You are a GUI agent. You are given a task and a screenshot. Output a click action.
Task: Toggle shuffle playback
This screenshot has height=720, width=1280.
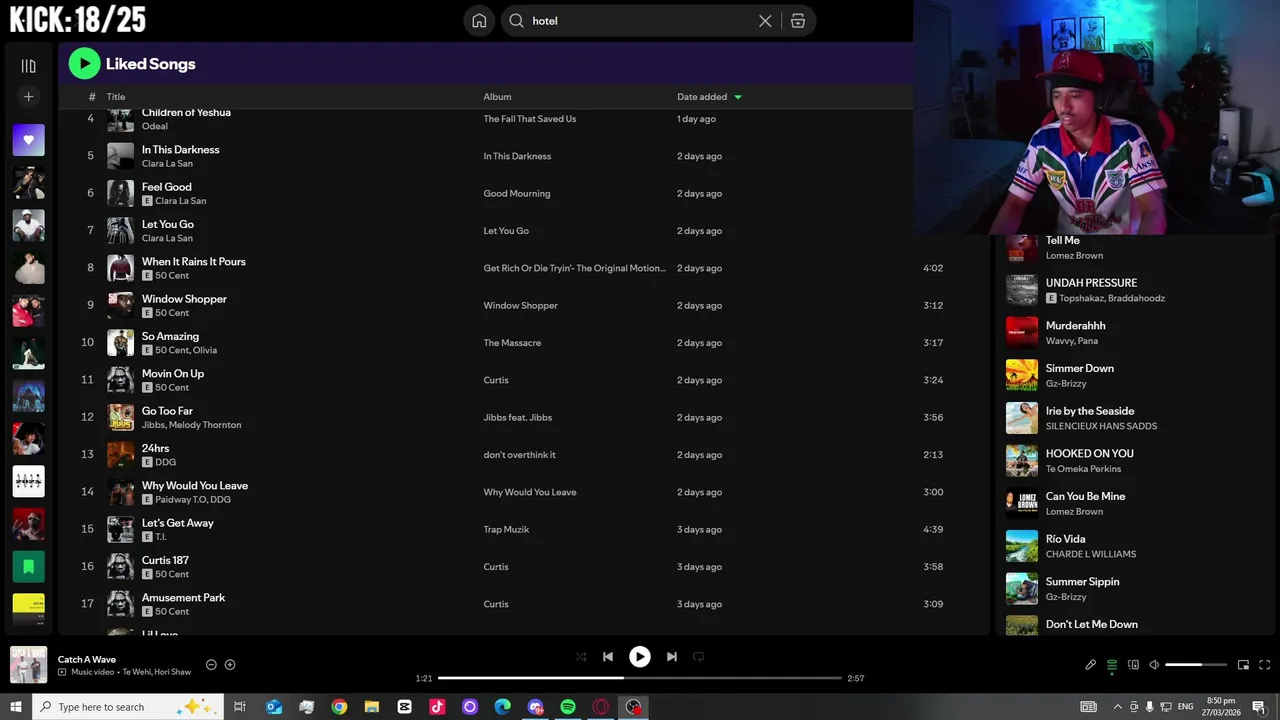click(x=581, y=657)
